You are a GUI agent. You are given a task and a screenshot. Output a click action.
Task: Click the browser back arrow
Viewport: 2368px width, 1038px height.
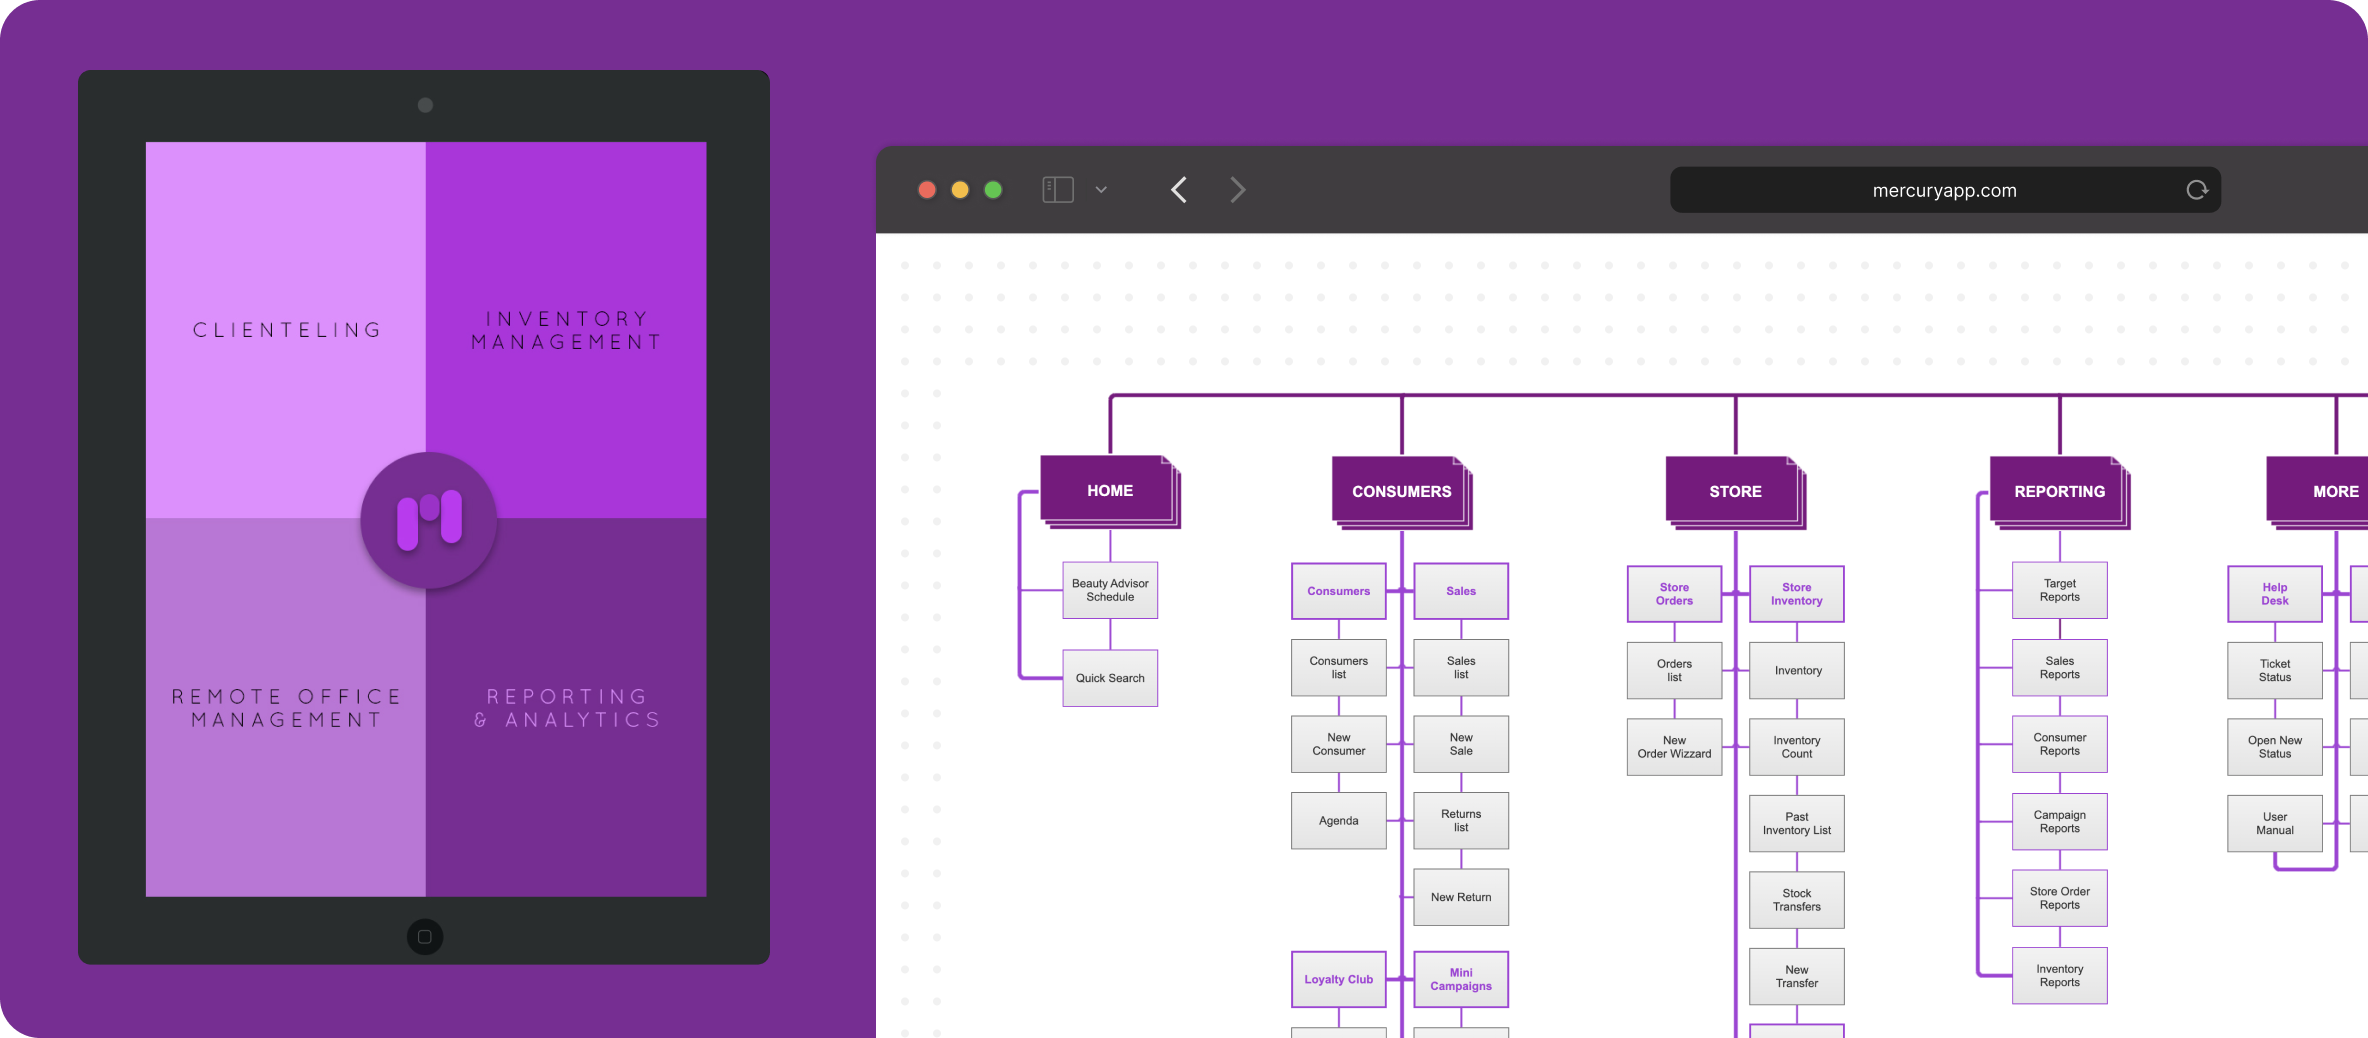coord(1179,190)
